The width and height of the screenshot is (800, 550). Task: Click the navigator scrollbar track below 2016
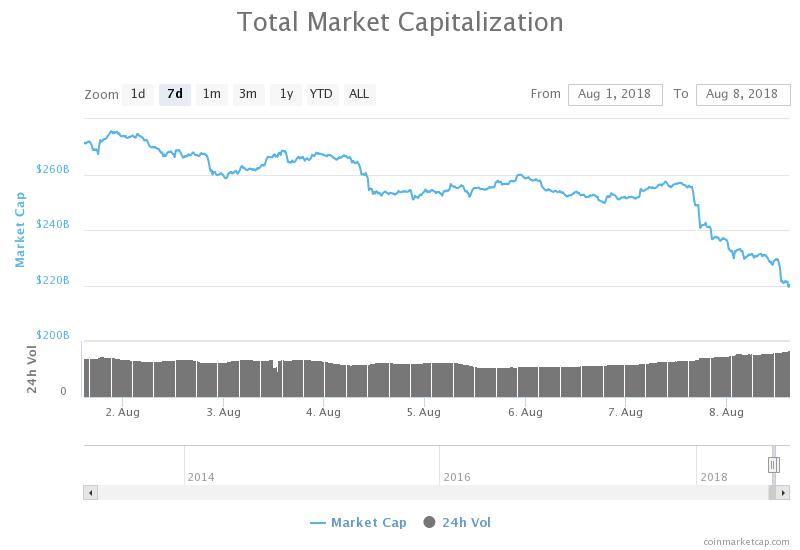(440, 493)
